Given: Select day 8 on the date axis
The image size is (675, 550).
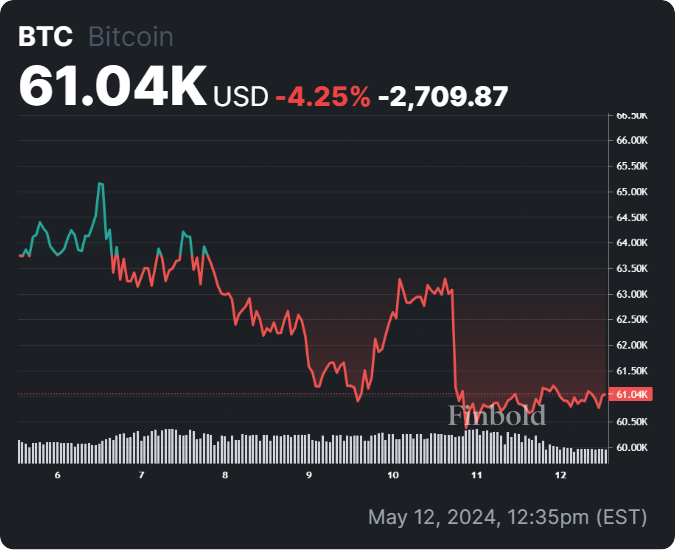Looking at the screenshot, I should coord(225,475).
